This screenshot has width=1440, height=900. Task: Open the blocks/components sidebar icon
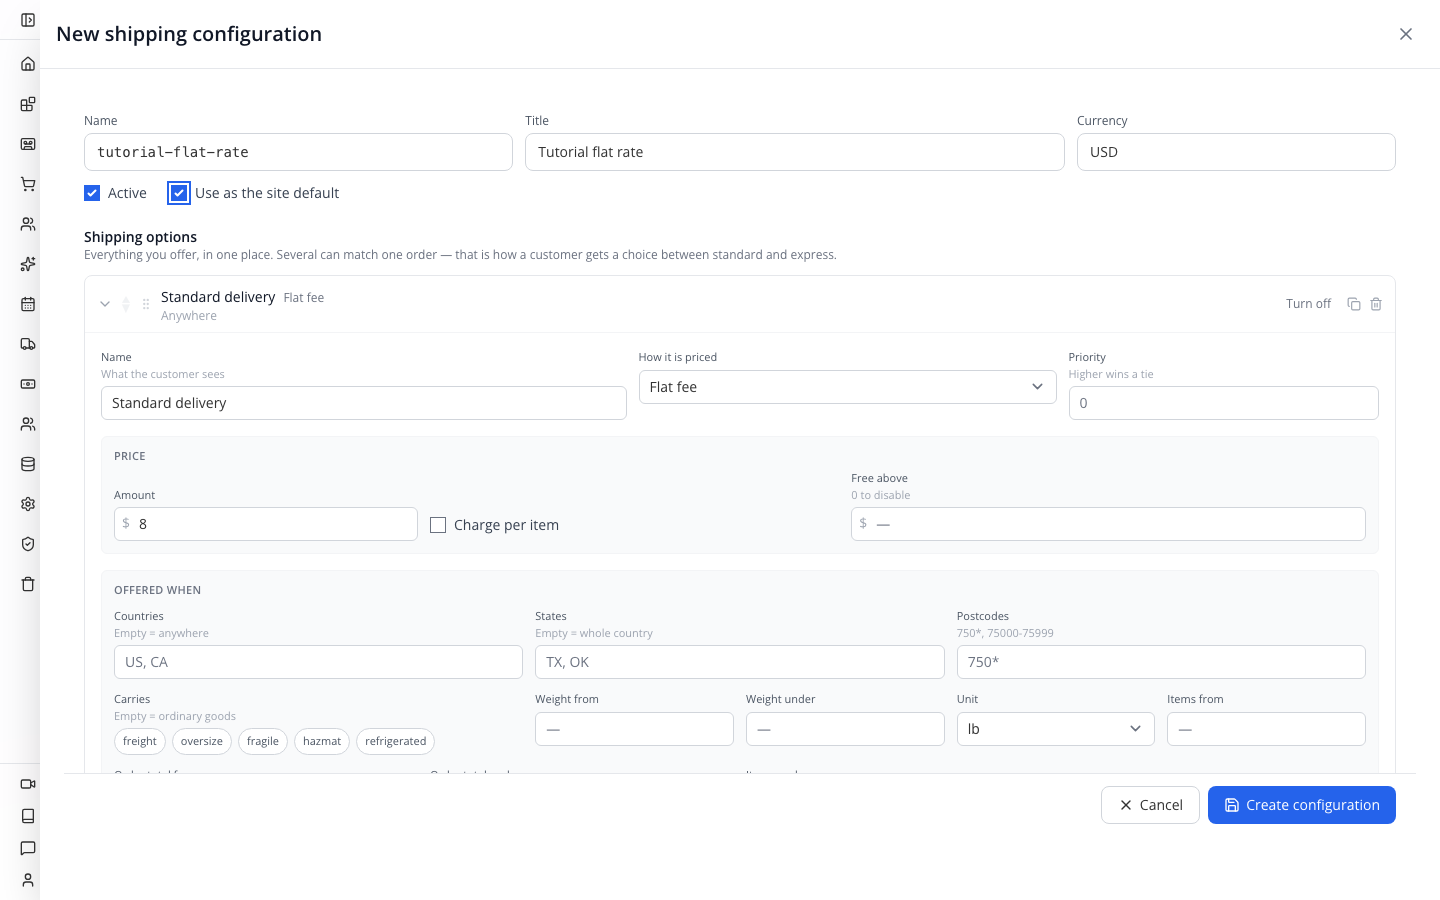coord(28,104)
